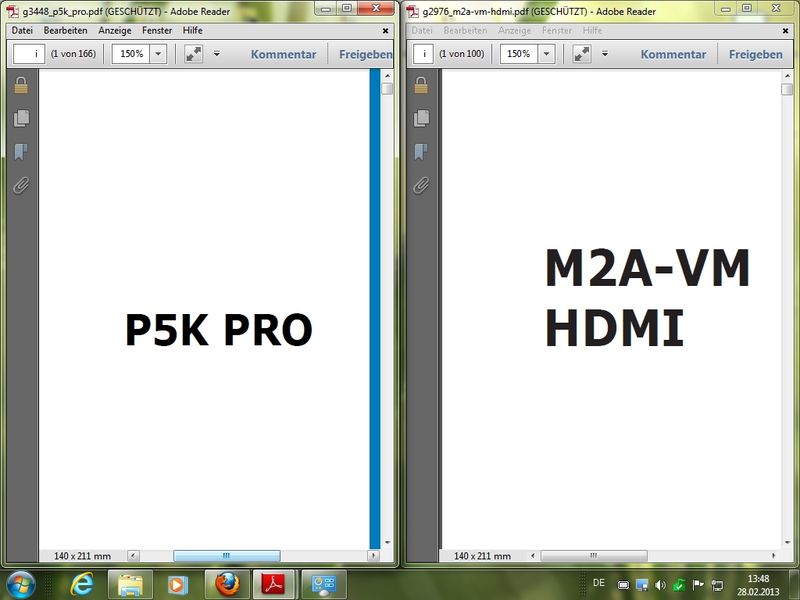Open Kommentar pane in M2A-VM window
800x600 pixels.
(673, 54)
